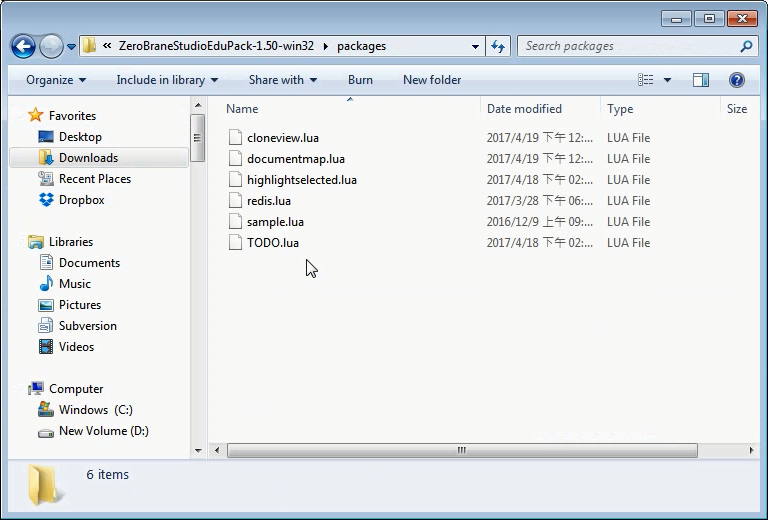Image resolution: width=768 pixels, height=520 pixels.
Task: Click the sample.lua file name
Action: coord(275,222)
